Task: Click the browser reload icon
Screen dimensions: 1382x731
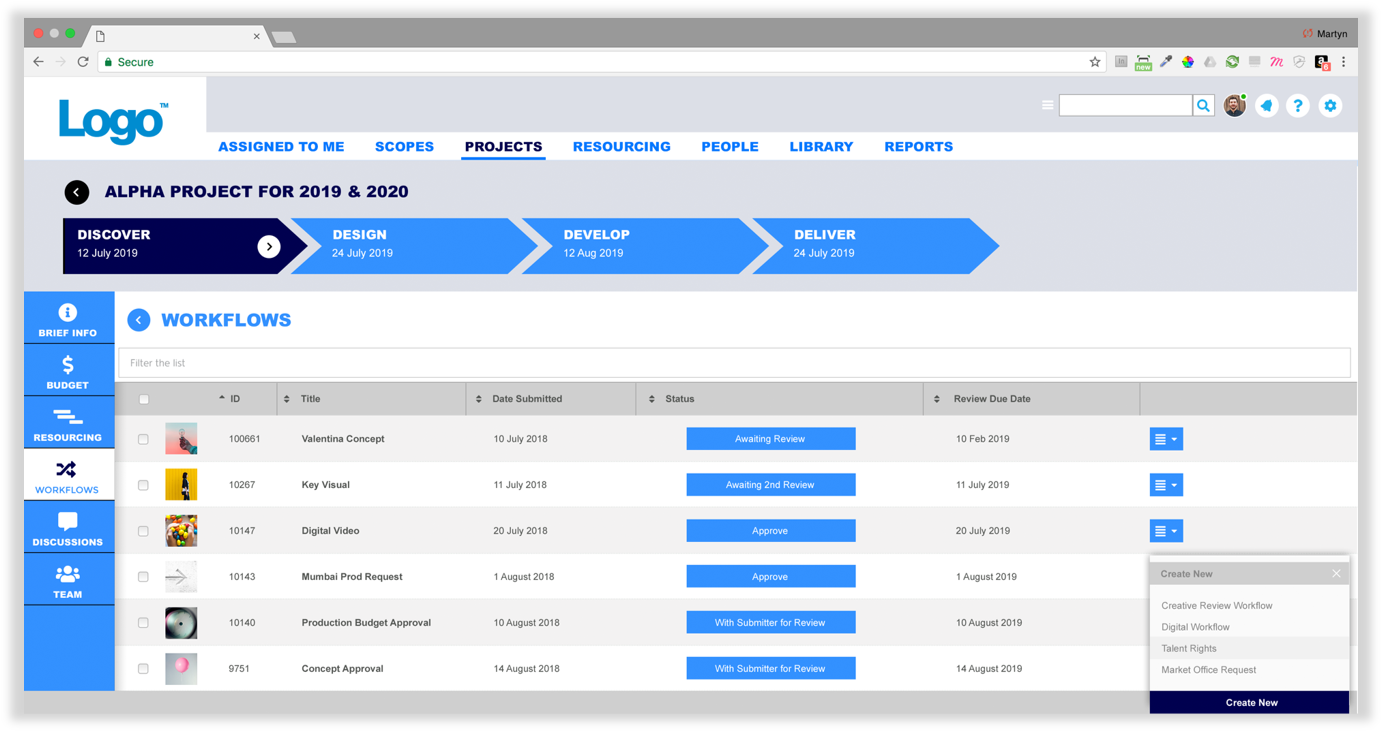Action: (x=83, y=62)
